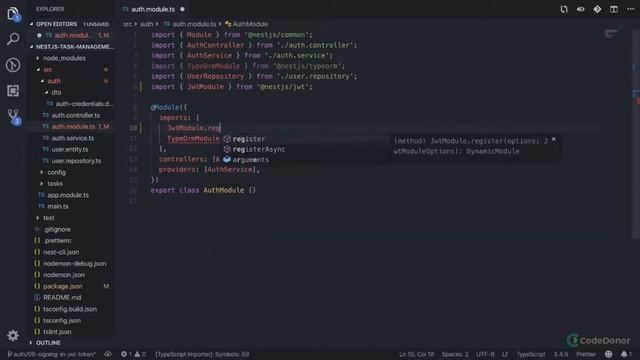
Task: Open nodemon.json in the explorer
Action: (64, 275)
